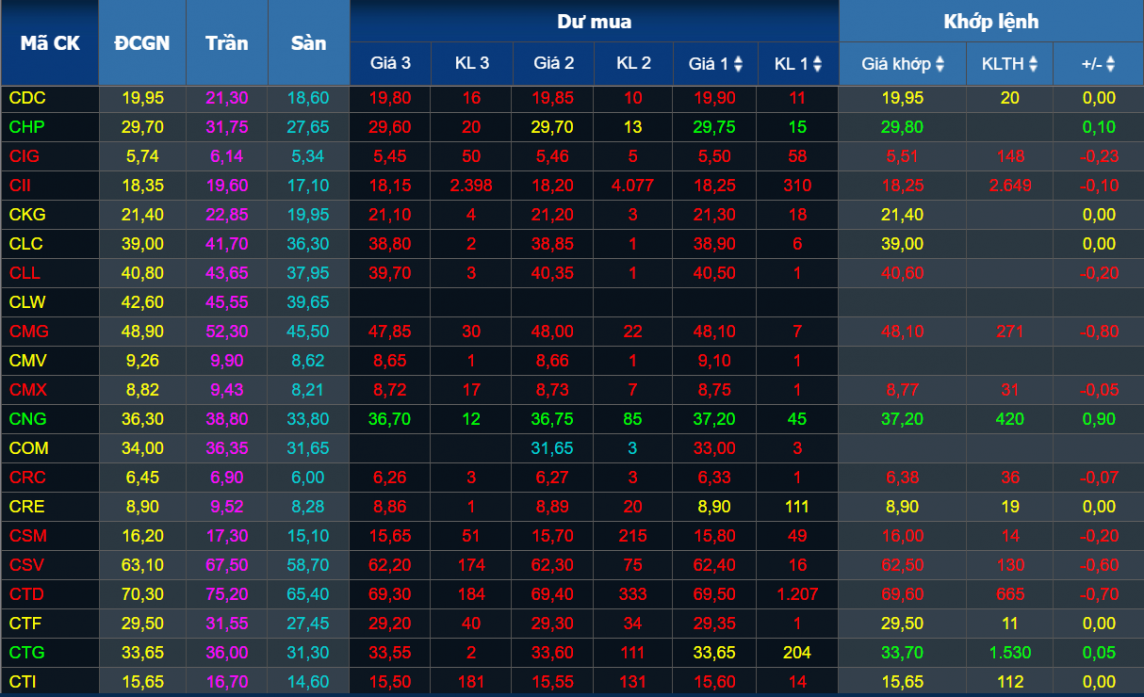Click the KL 2 column header

(x=633, y=63)
